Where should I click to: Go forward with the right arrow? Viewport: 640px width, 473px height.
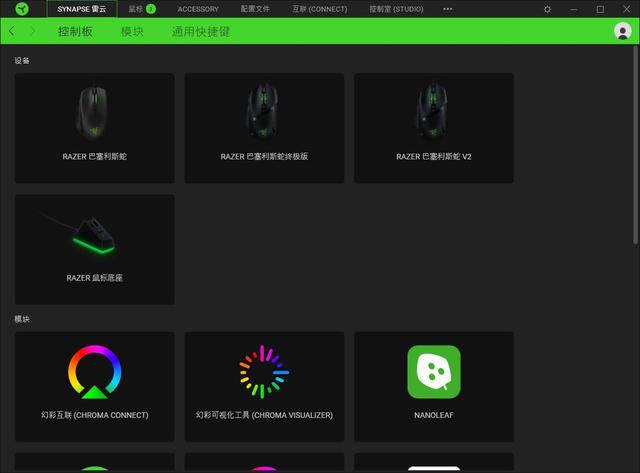point(33,31)
